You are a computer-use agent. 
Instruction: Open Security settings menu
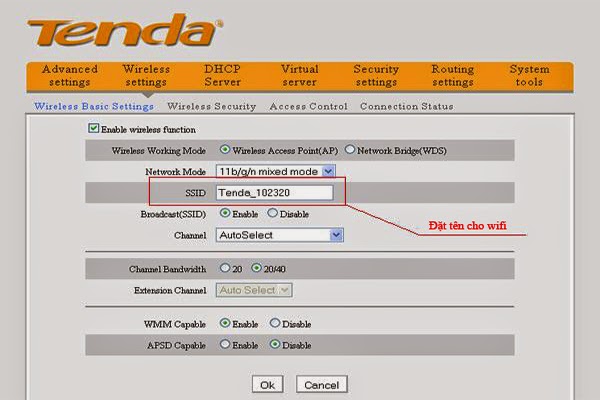point(376,75)
